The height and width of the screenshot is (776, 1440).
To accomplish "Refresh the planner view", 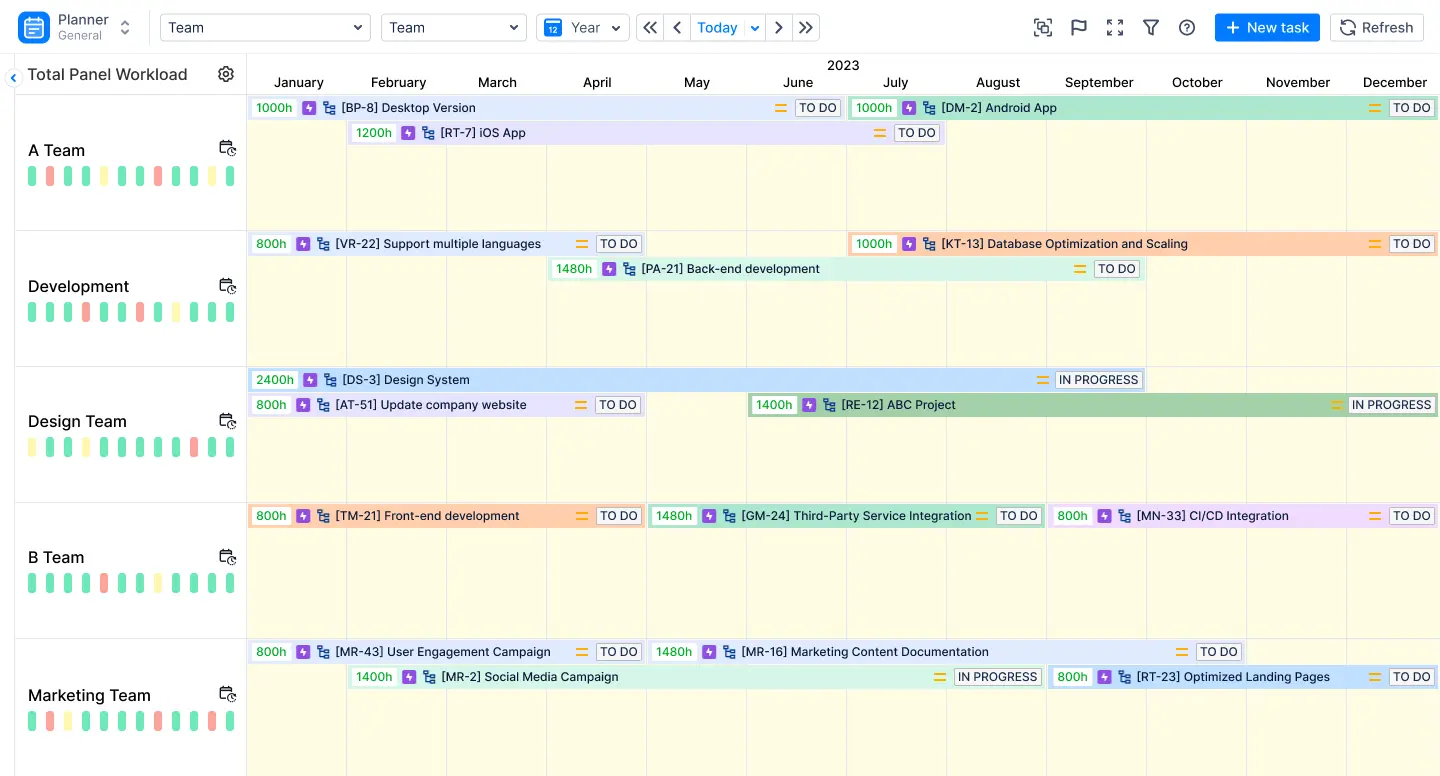I will (1377, 27).
